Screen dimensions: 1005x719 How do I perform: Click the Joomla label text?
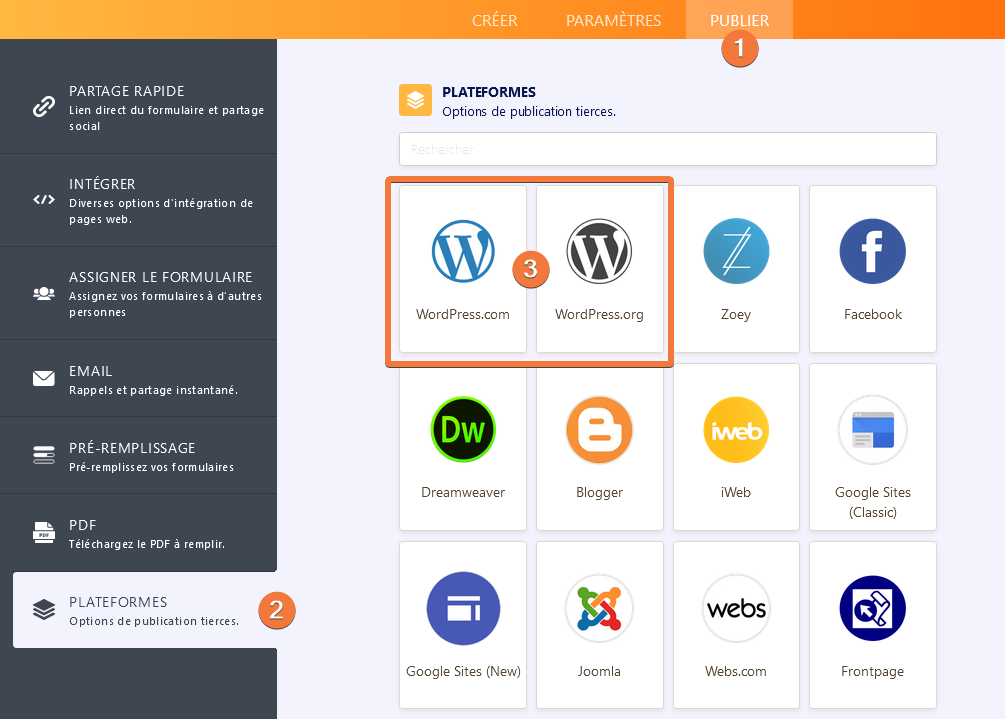tap(599, 672)
